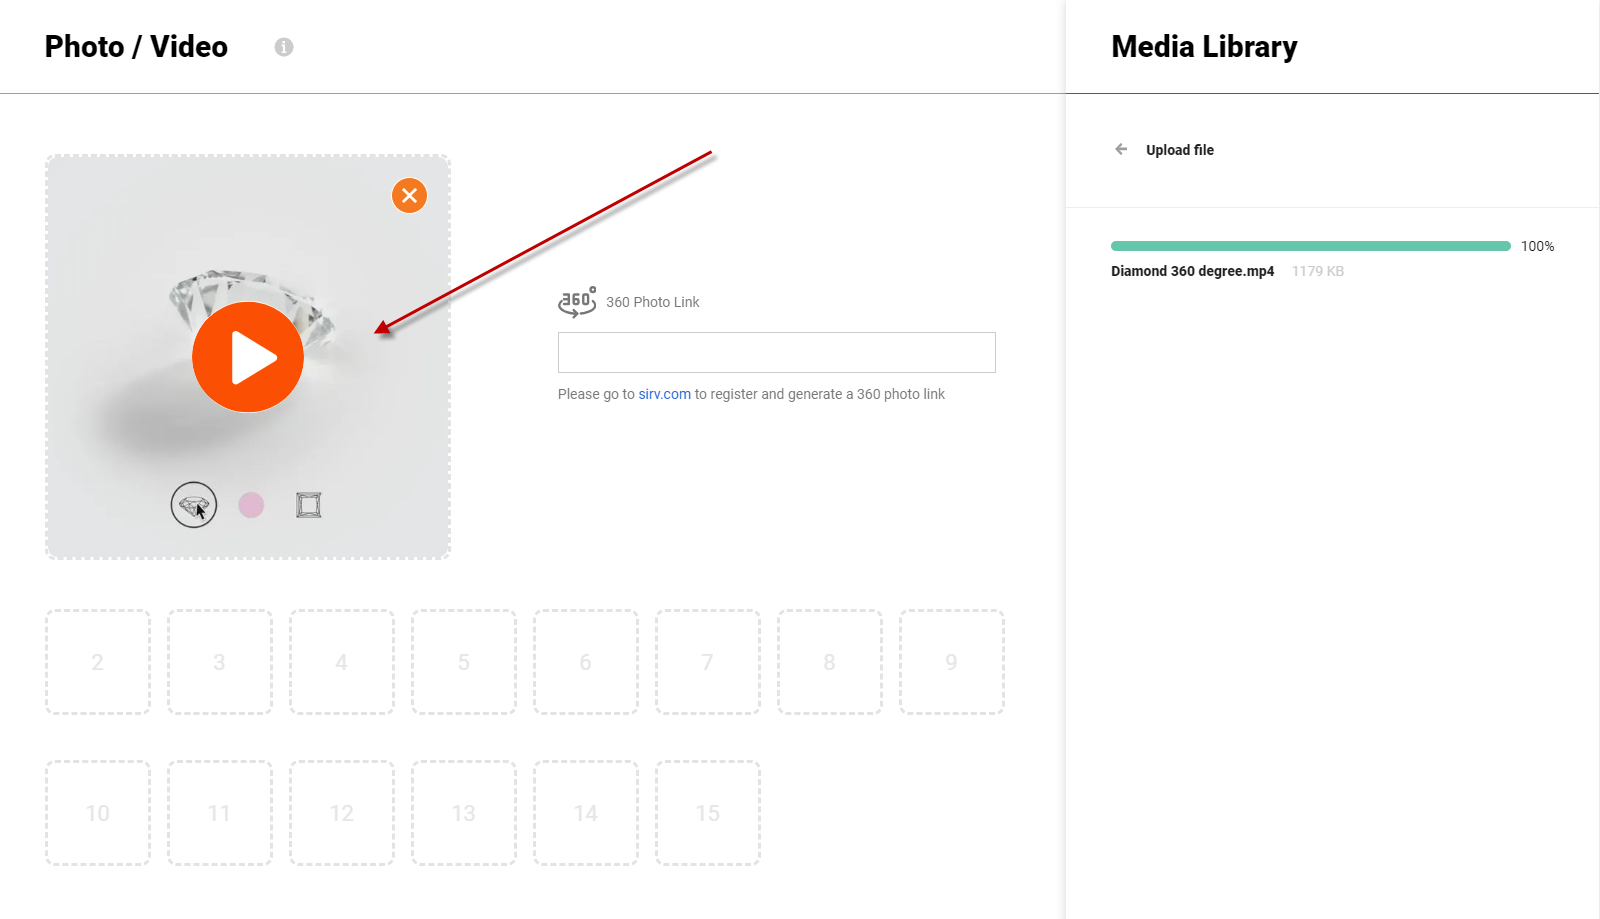Select empty media slot 14
The height and width of the screenshot is (919, 1600).
[x=586, y=813]
